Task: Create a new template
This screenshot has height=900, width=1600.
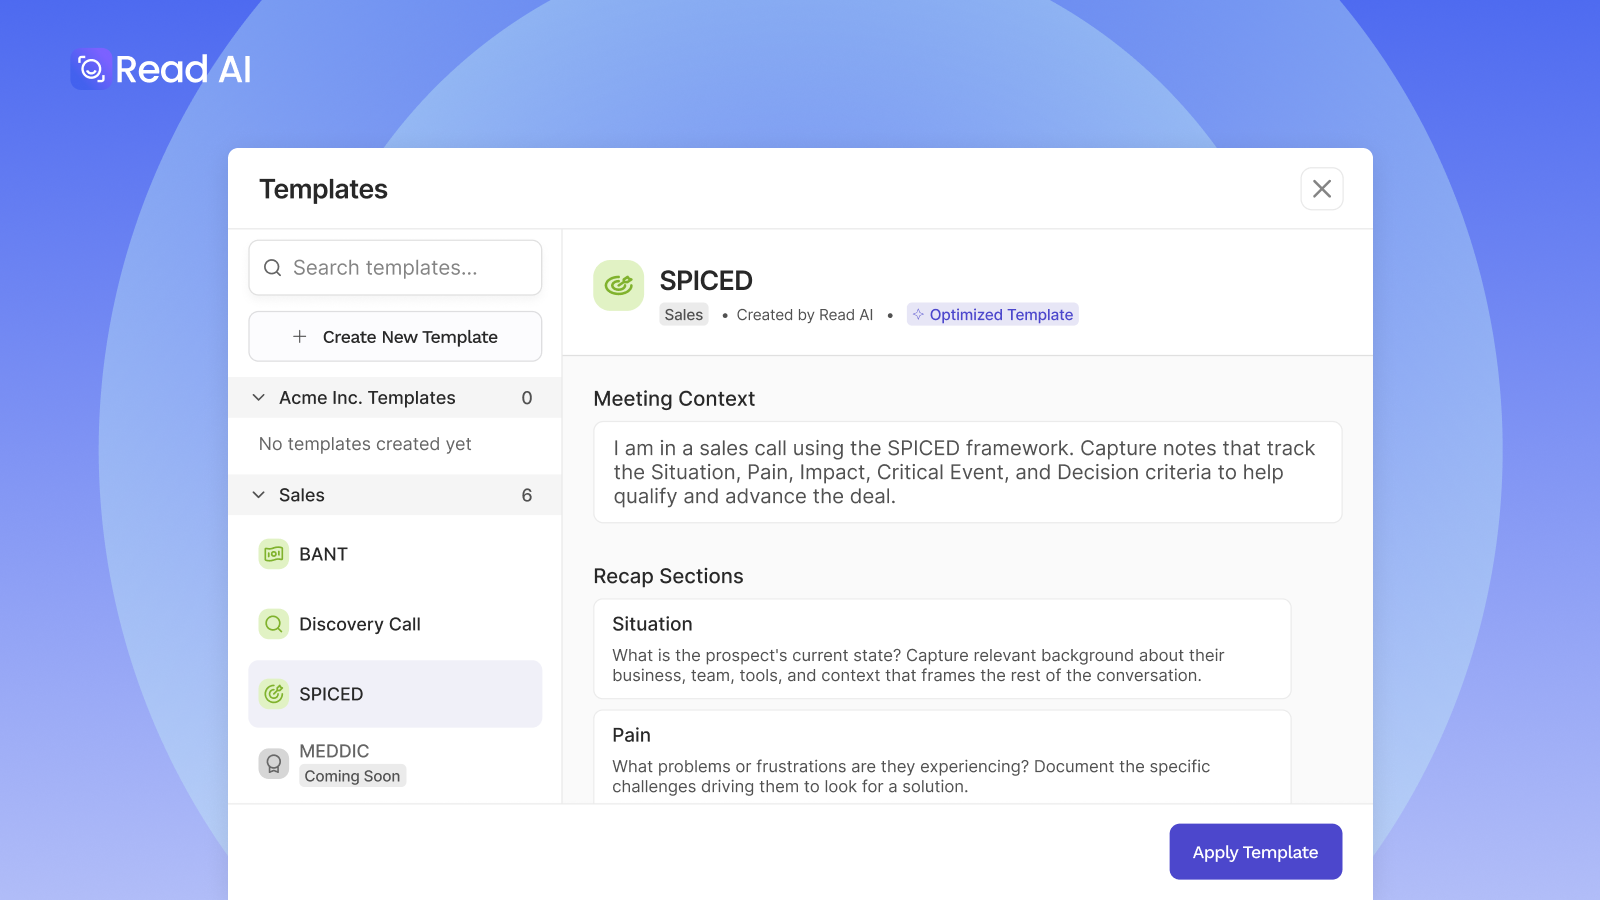Action: coord(395,337)
